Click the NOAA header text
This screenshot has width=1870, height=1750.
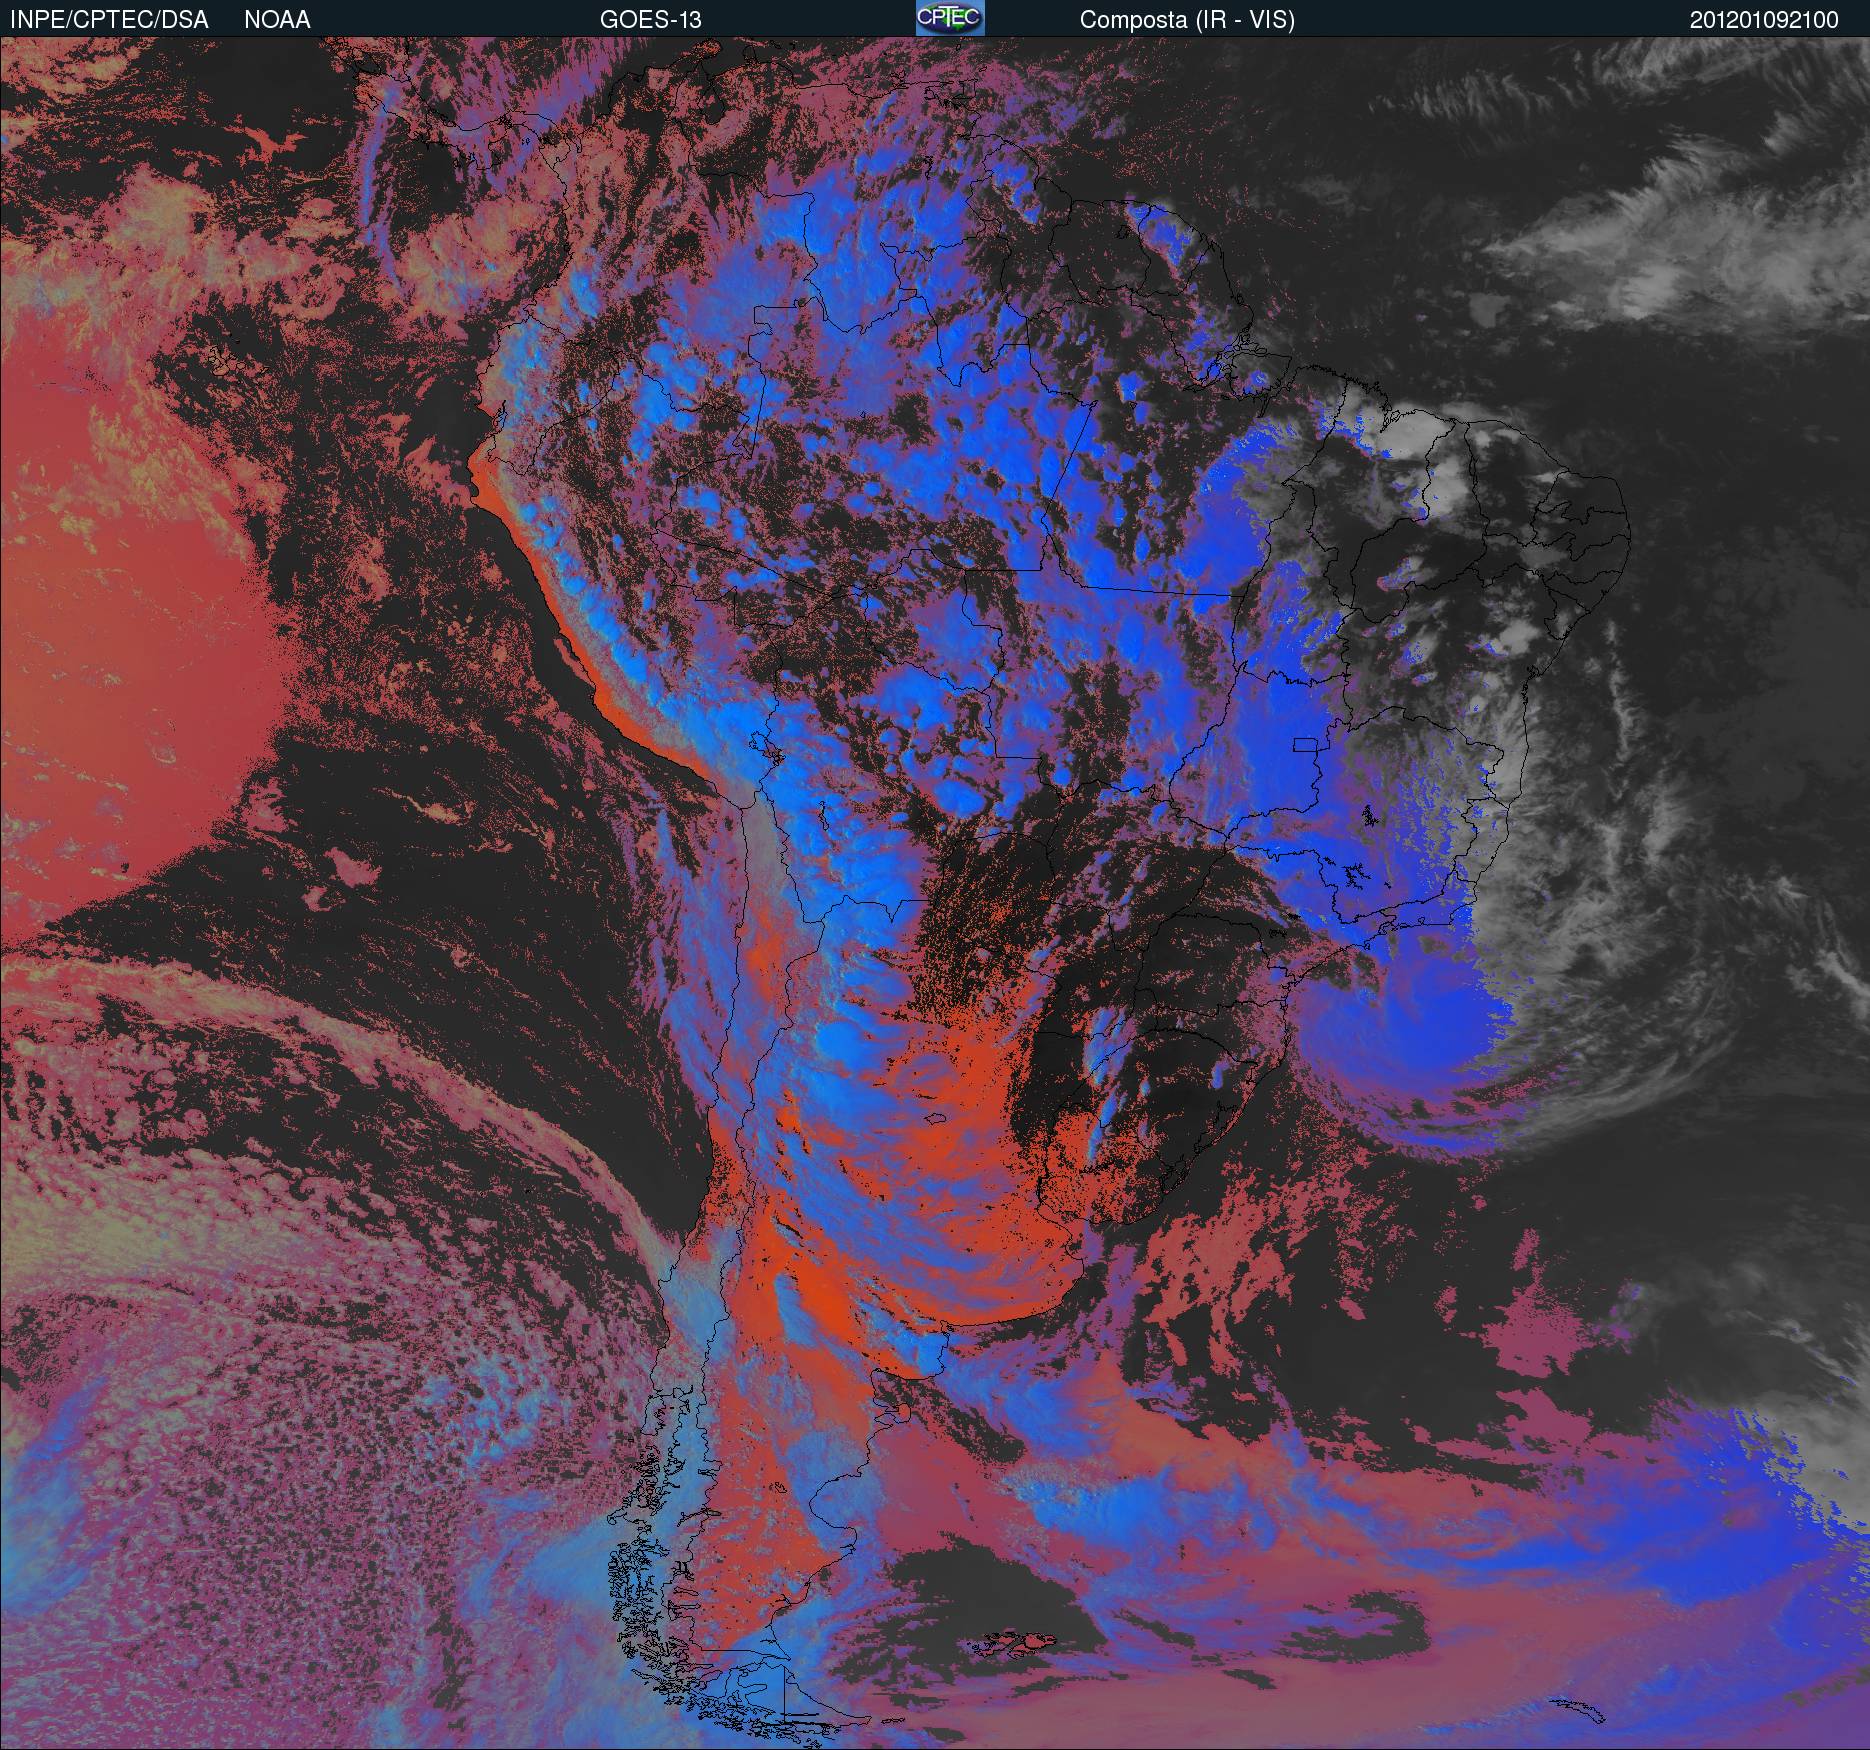[277, 20]
